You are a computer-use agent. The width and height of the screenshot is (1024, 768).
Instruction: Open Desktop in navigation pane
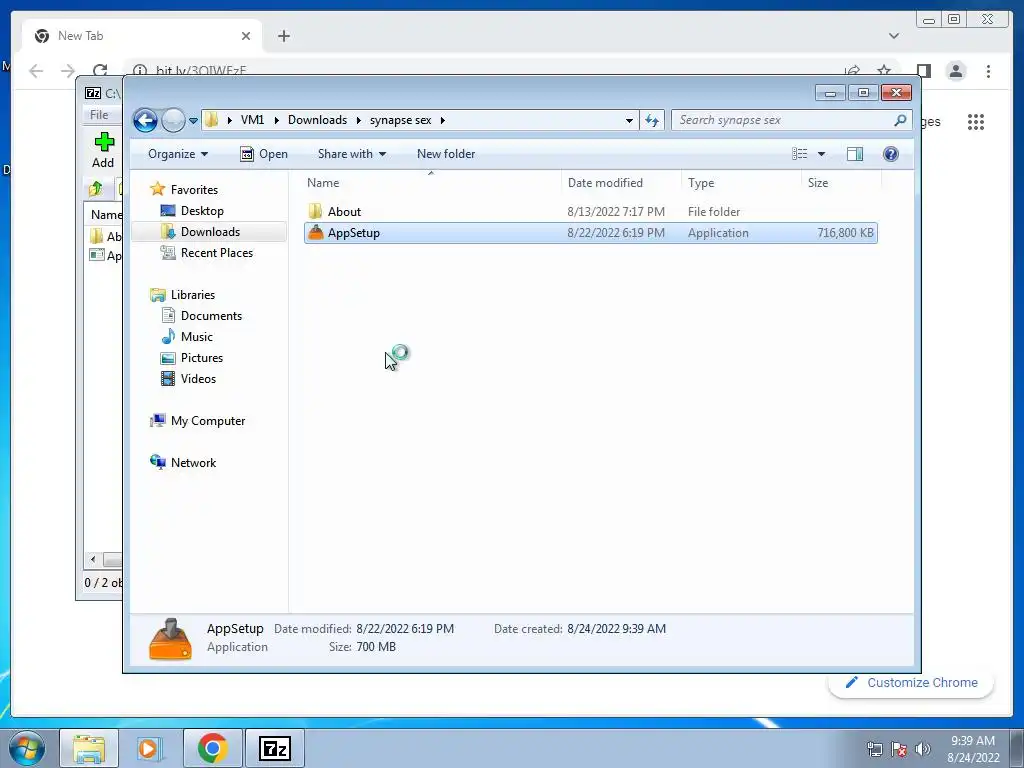[202, 211]
